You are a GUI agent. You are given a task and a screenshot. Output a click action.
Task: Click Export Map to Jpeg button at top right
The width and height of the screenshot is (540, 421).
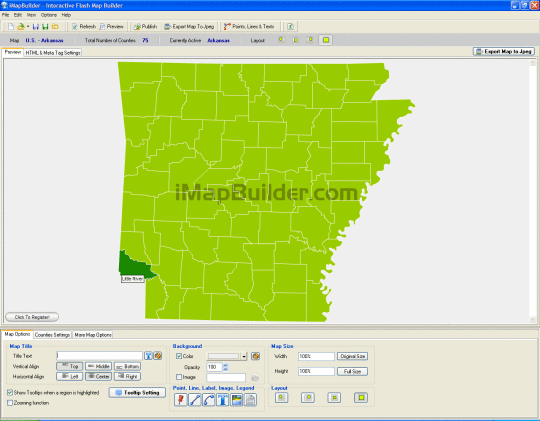pyautogui.click(x=503, y=51)
